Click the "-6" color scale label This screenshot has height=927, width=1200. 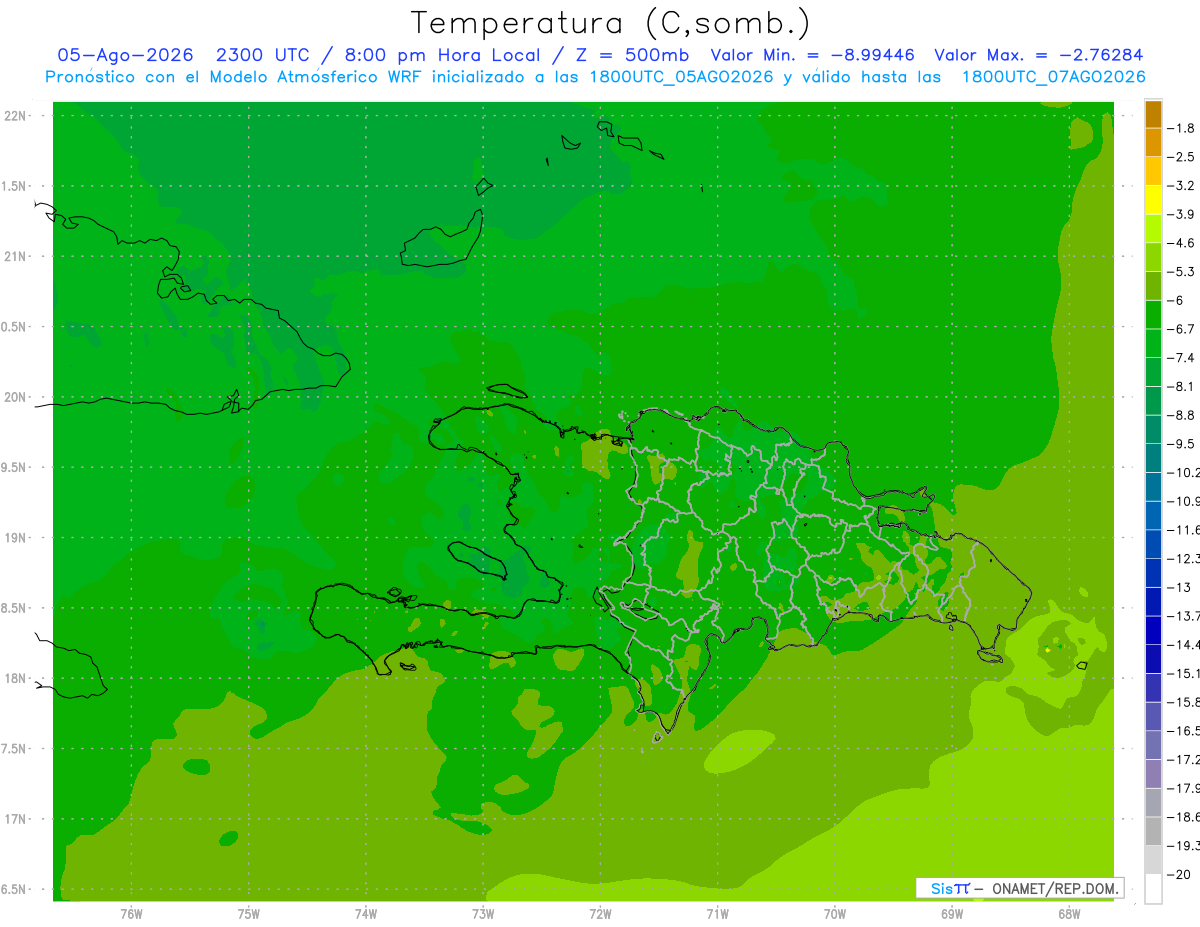(x=1176, y=300)
